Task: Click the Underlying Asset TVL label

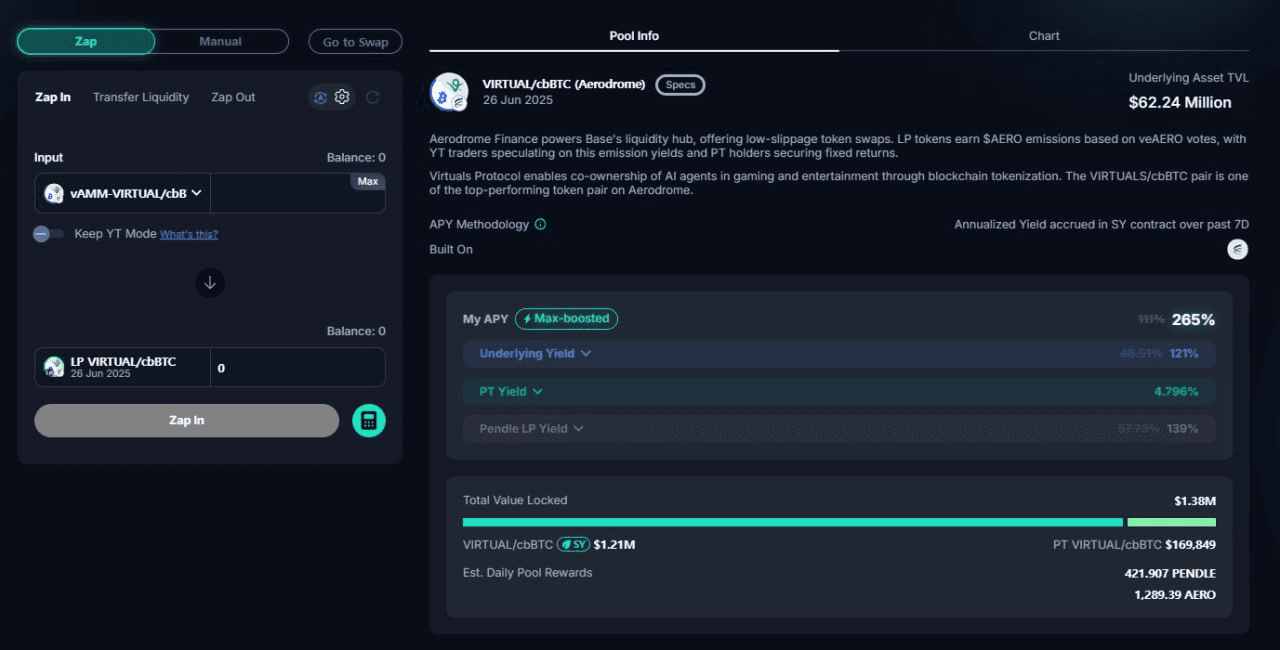Action: 1189,78
